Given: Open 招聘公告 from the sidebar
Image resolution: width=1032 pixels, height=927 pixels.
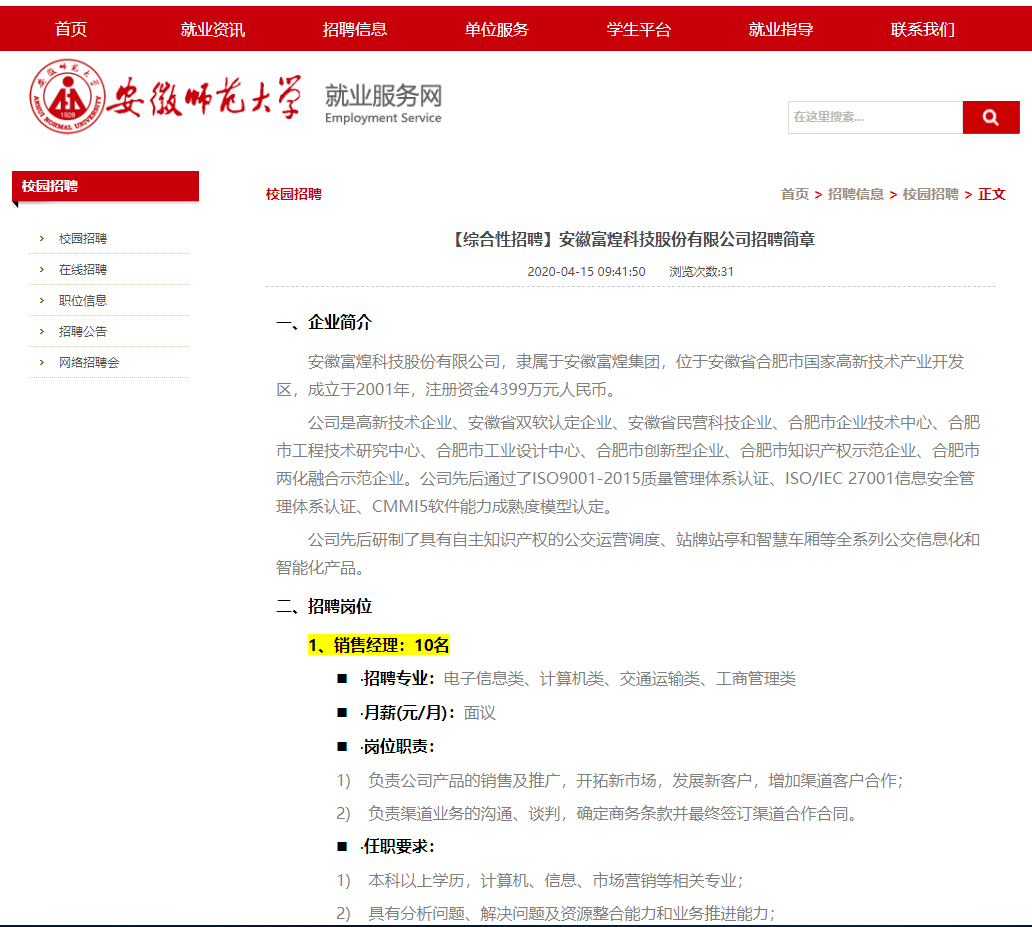Looking at the screenshot, I should click(82, 330).
